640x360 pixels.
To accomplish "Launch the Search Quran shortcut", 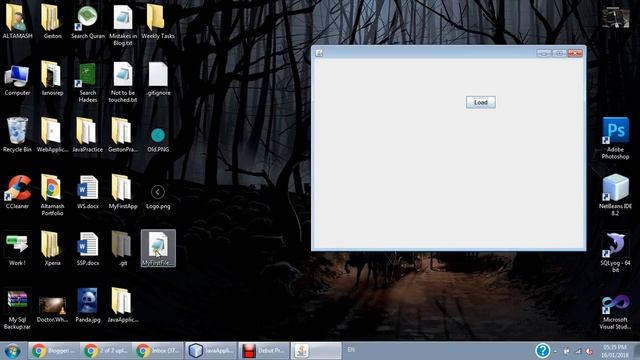I will pyautogui.click(x=88, y=22).
